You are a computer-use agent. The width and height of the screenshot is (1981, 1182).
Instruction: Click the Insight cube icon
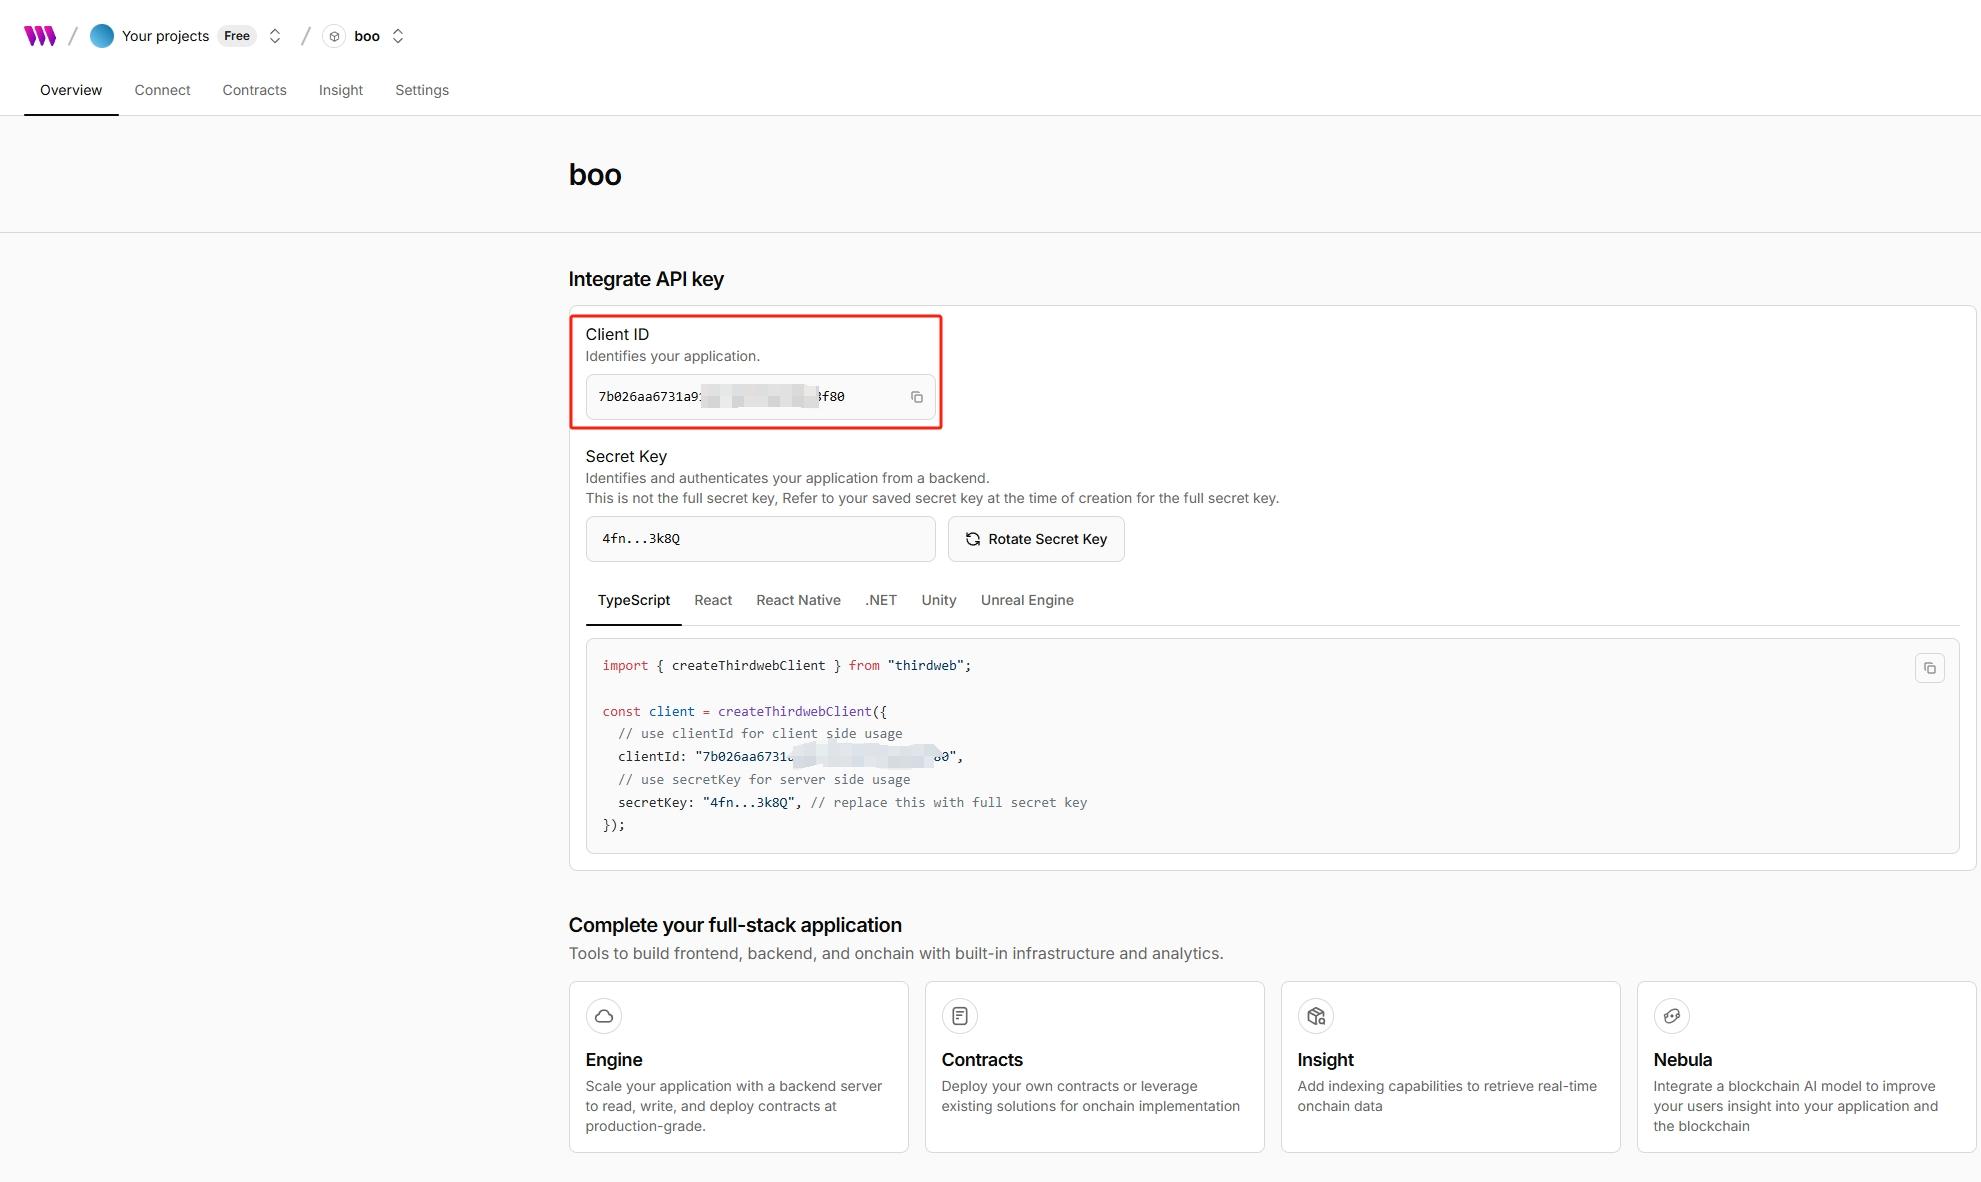1315,1016
